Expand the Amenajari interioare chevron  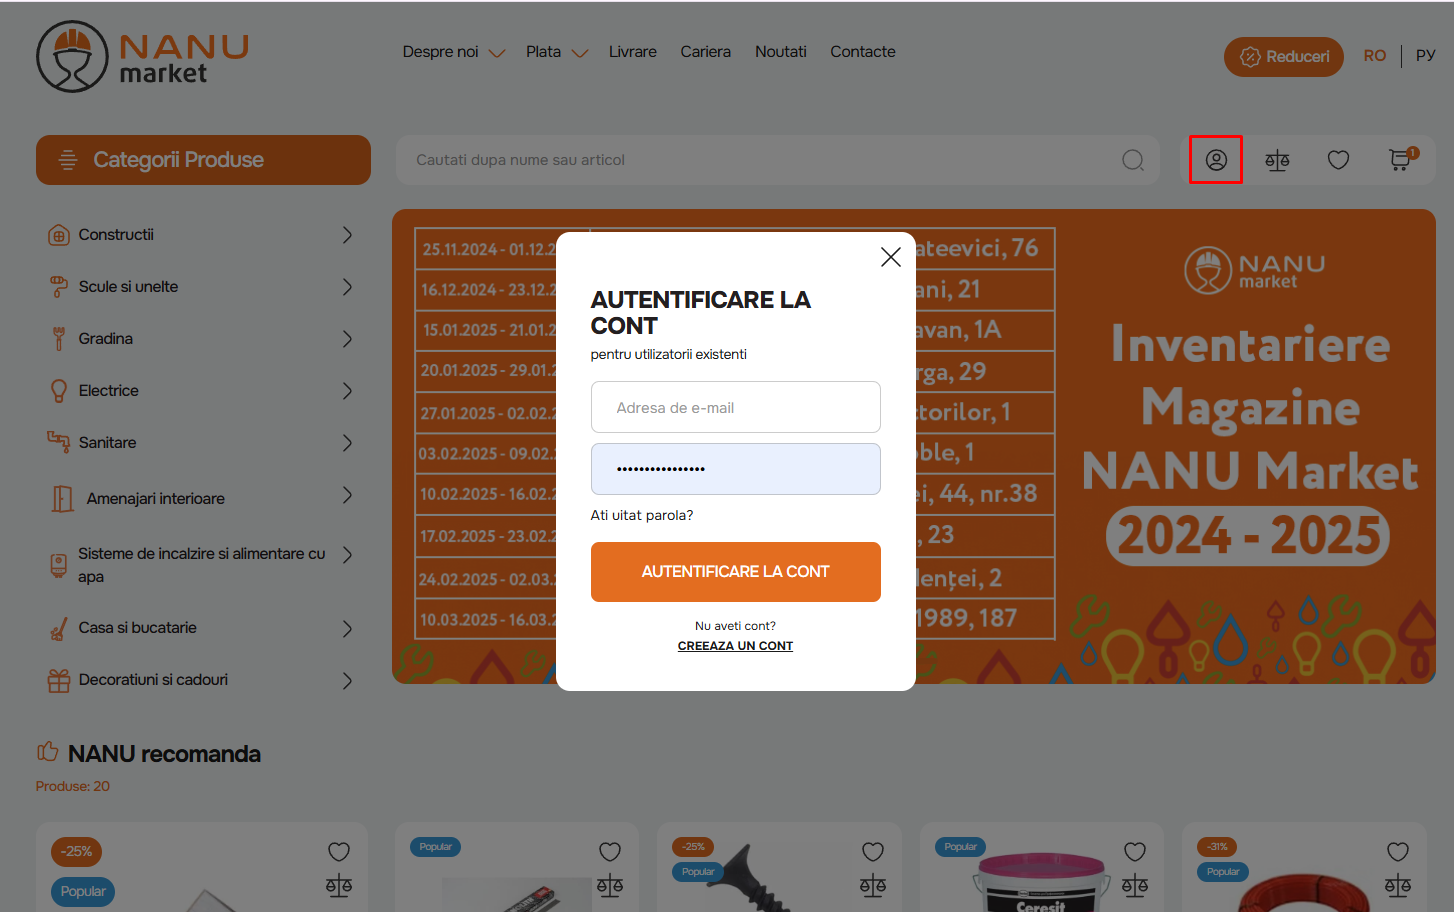[347, 495]
